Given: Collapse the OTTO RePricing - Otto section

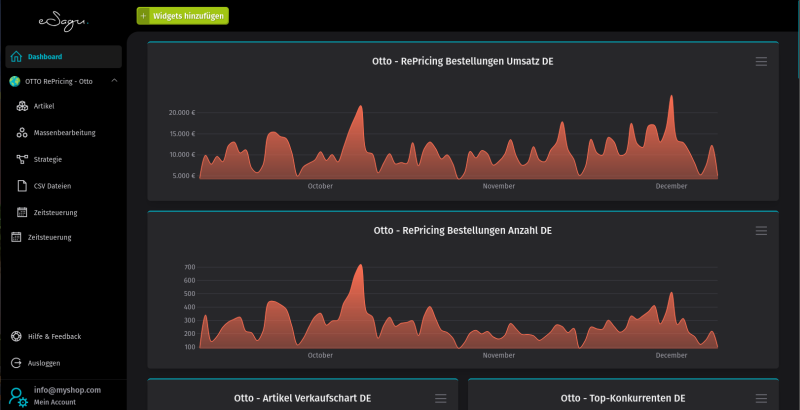Looking at the screenshot, I should (114, 81).
